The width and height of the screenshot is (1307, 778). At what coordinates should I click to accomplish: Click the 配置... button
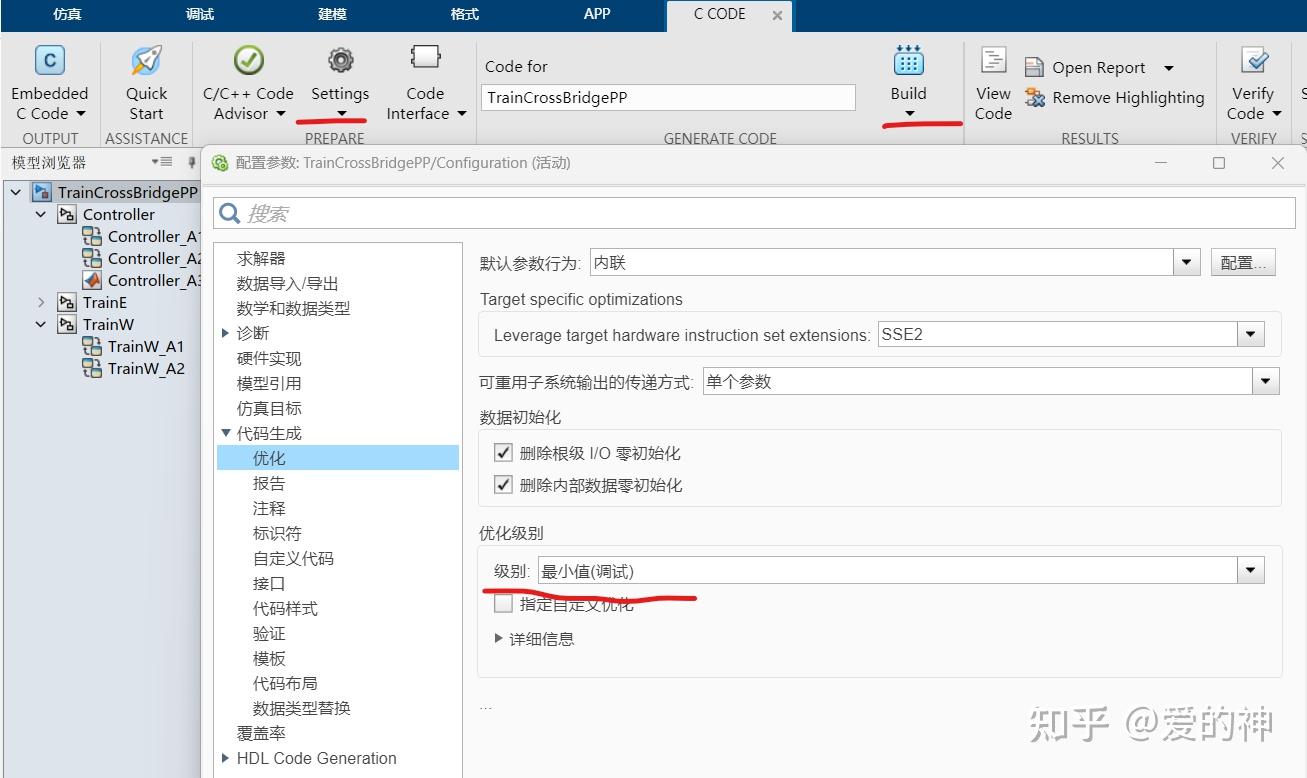(x=1243, y=261)
